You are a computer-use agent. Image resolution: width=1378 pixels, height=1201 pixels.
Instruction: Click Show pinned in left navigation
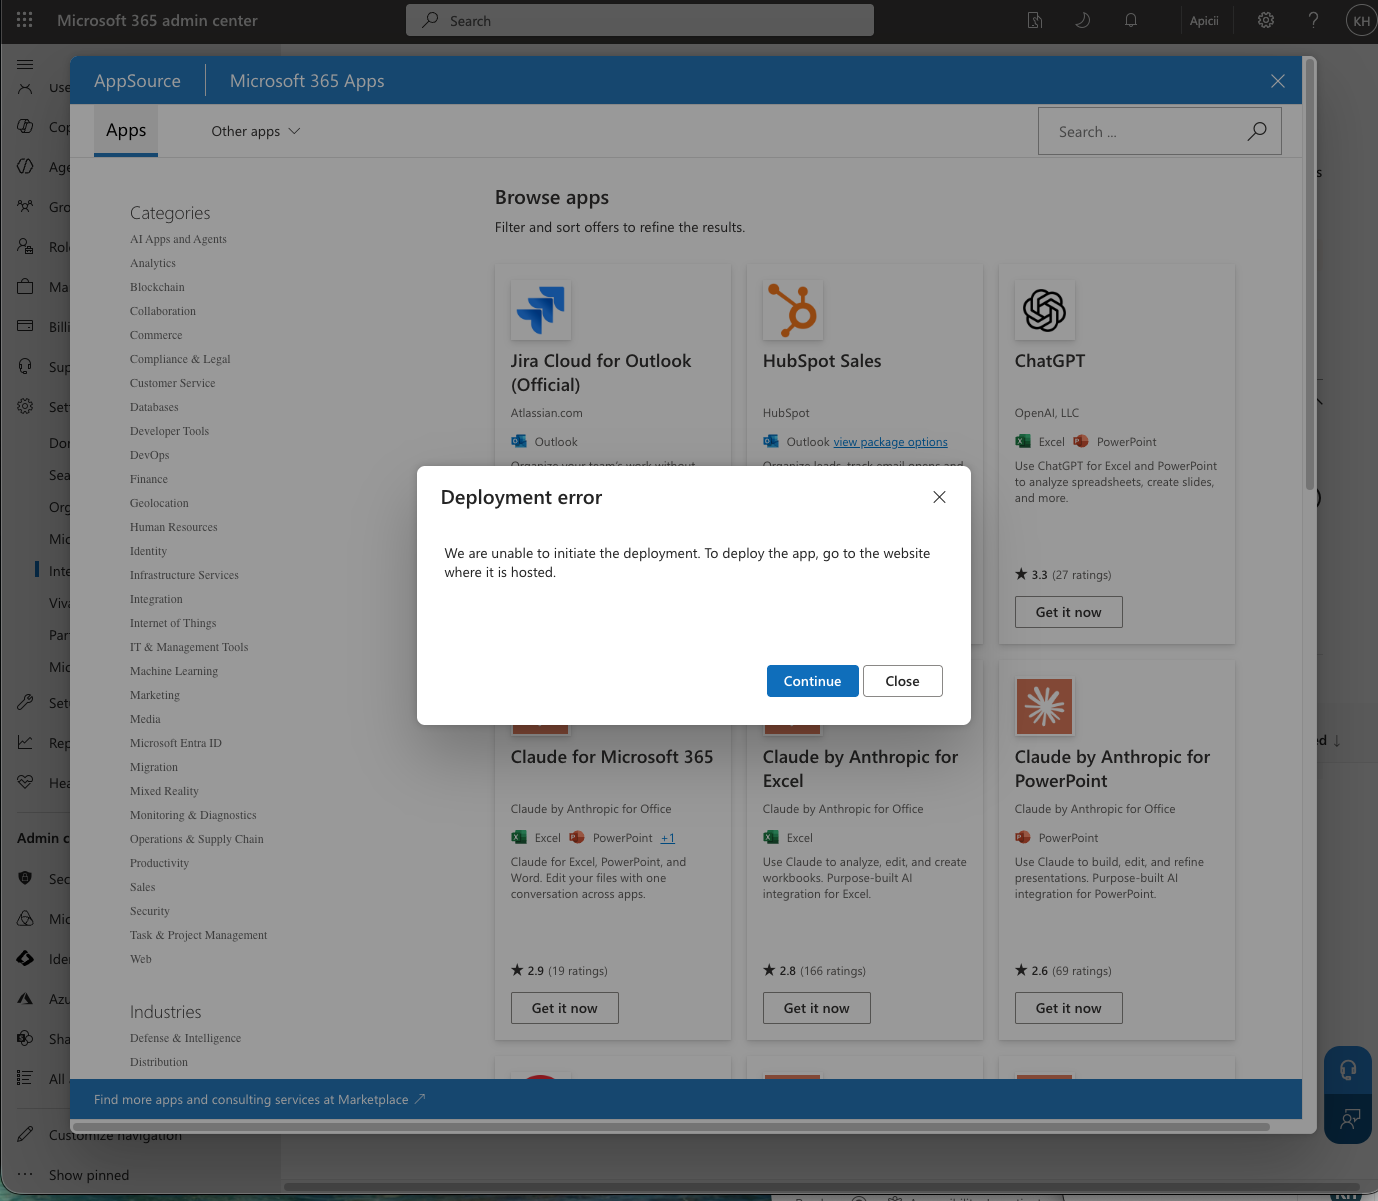pyautogui.click(x=89, y=1175)
